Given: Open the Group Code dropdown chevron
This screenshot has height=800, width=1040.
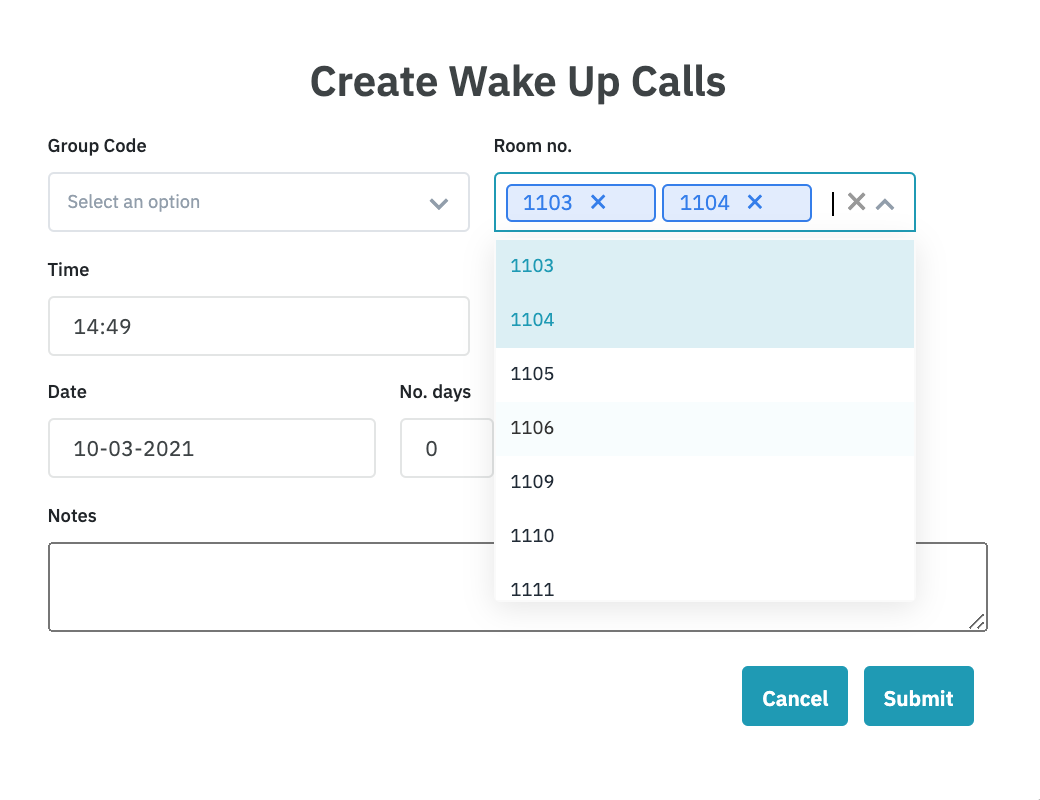Looking at the screenshot, I should 438,203.
